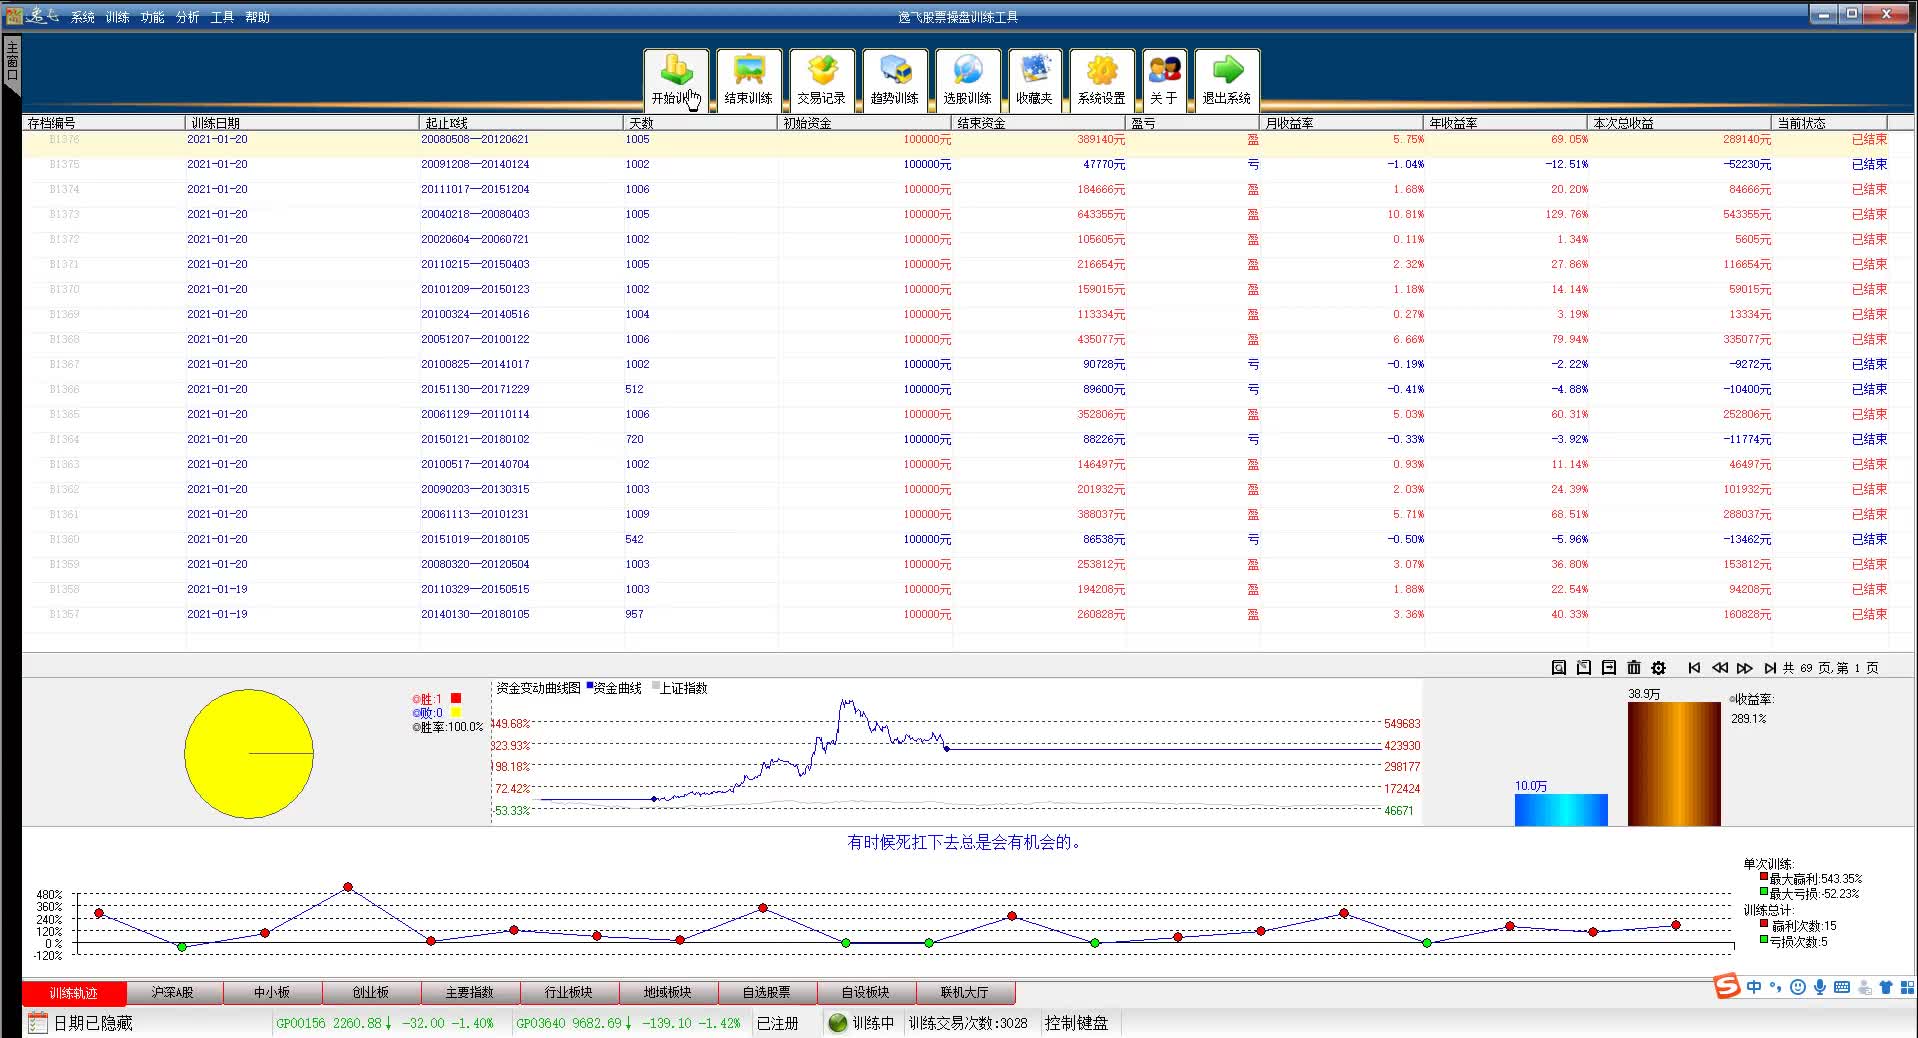
Task: Open the 工具 menu
Action: pos(222,17)
